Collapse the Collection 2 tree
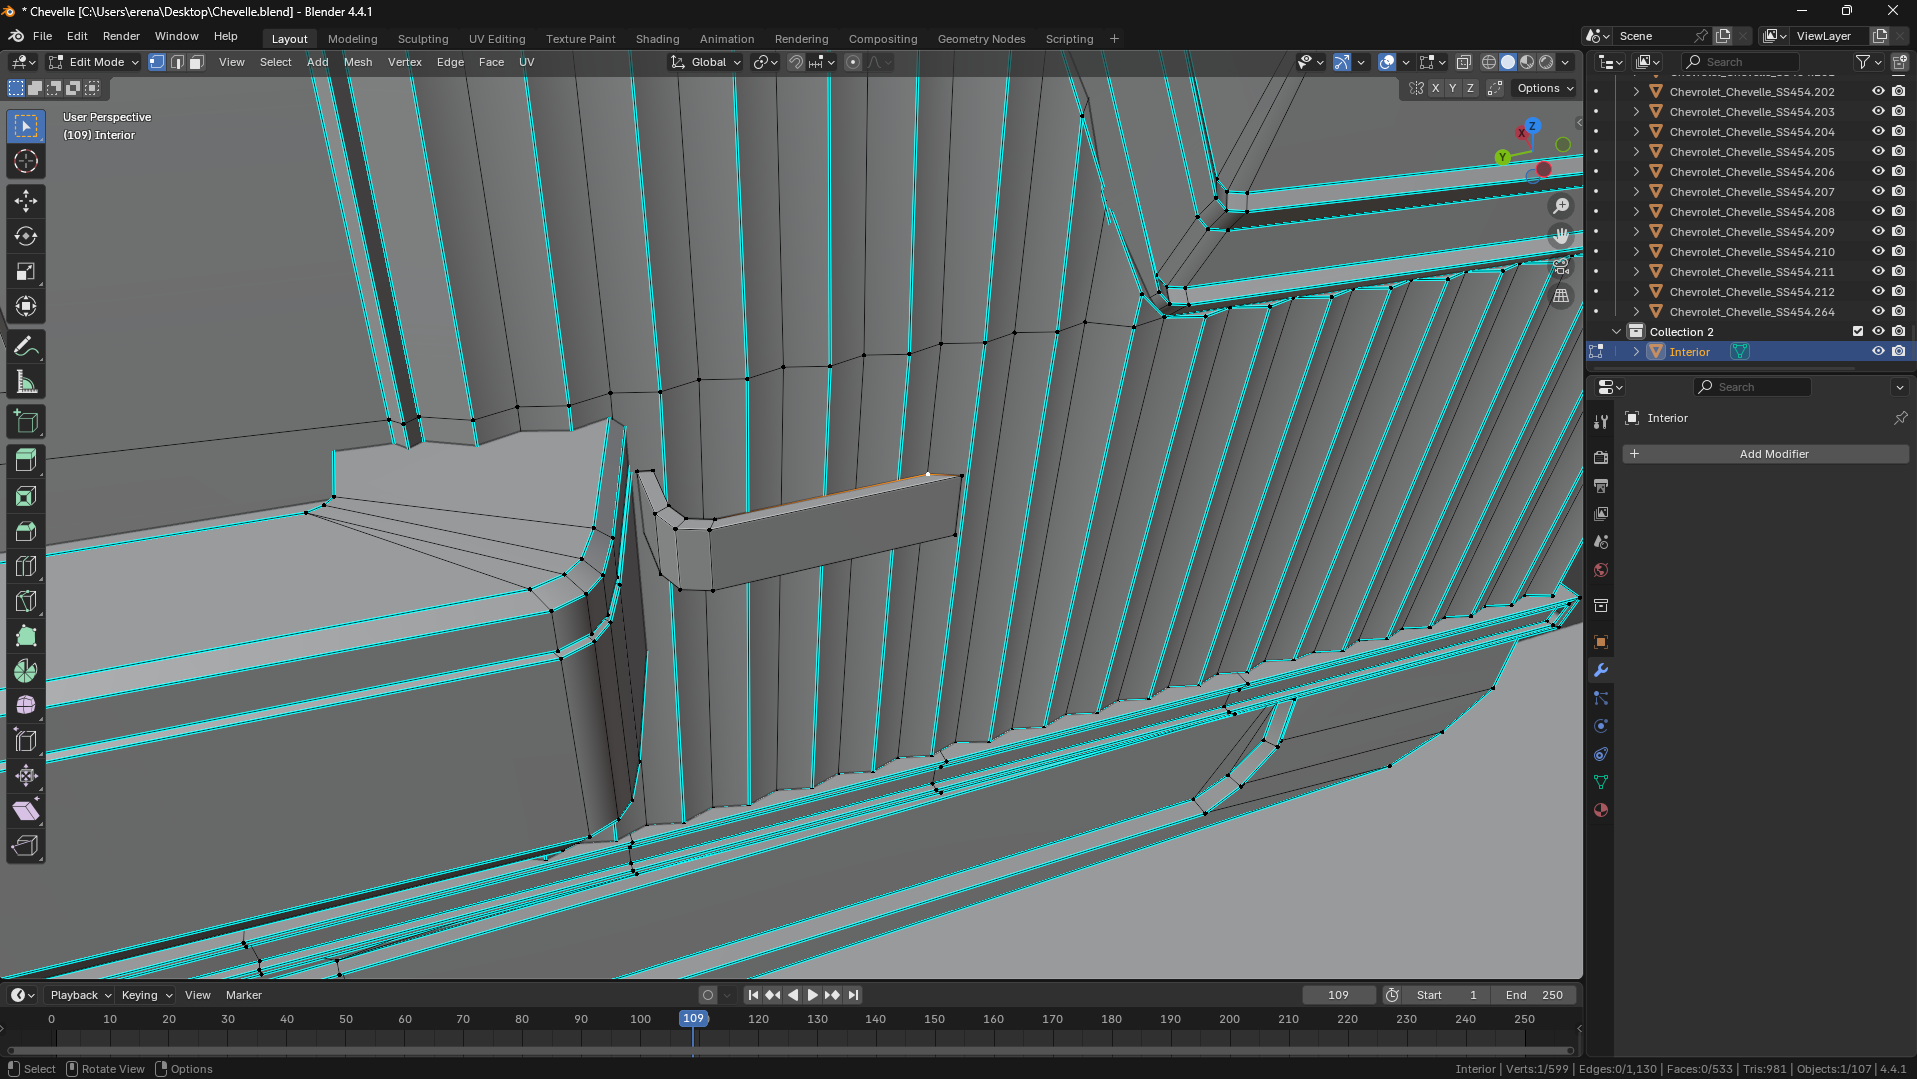The width and height of the screenshot is (1917, 1079). [x=1616, y=331]
